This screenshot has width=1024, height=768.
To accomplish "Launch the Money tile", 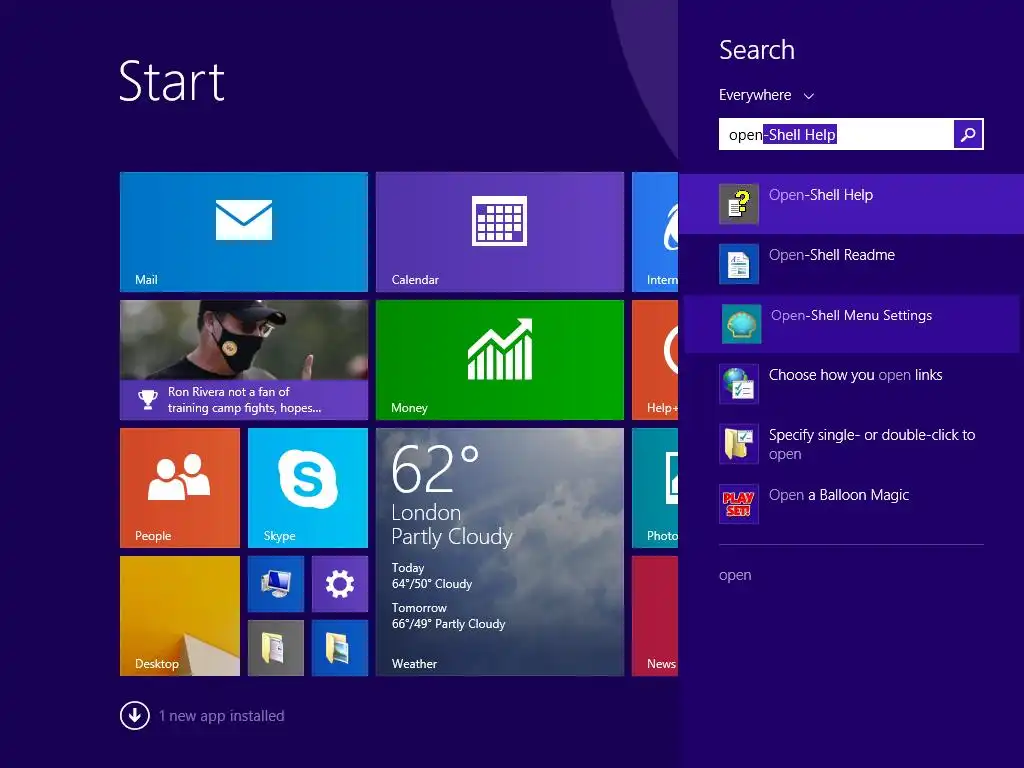I will (x=500, y=360).
